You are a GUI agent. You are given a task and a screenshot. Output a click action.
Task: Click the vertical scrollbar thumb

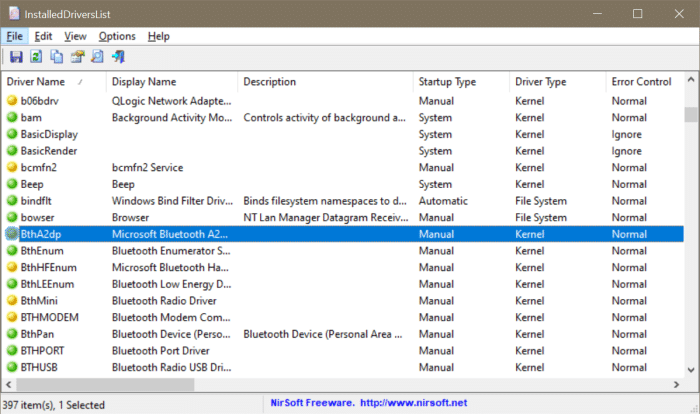point(691,114)
